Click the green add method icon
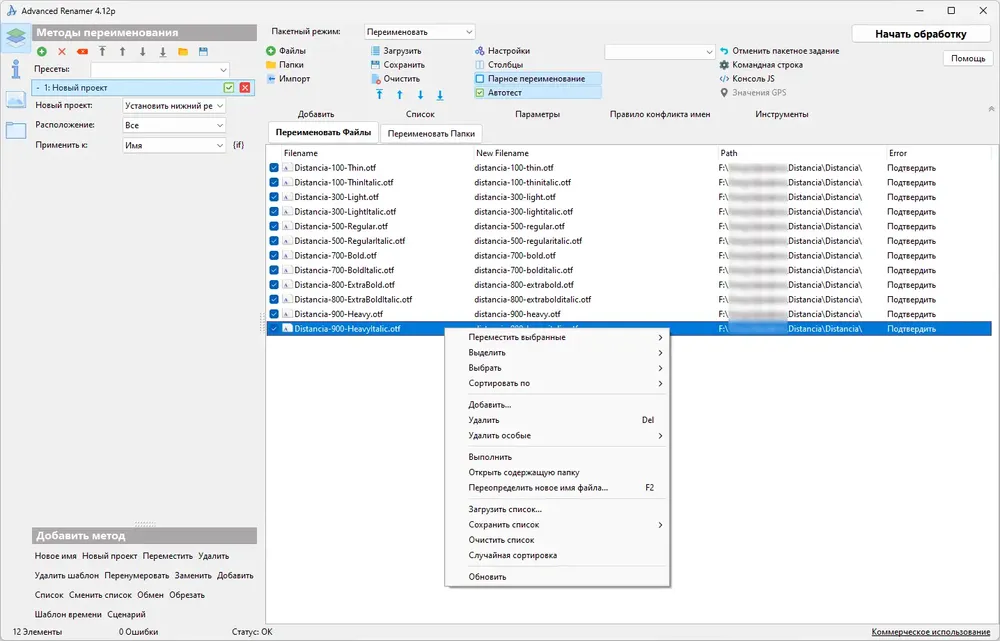 pyautogui.click(x=42, y=52)
